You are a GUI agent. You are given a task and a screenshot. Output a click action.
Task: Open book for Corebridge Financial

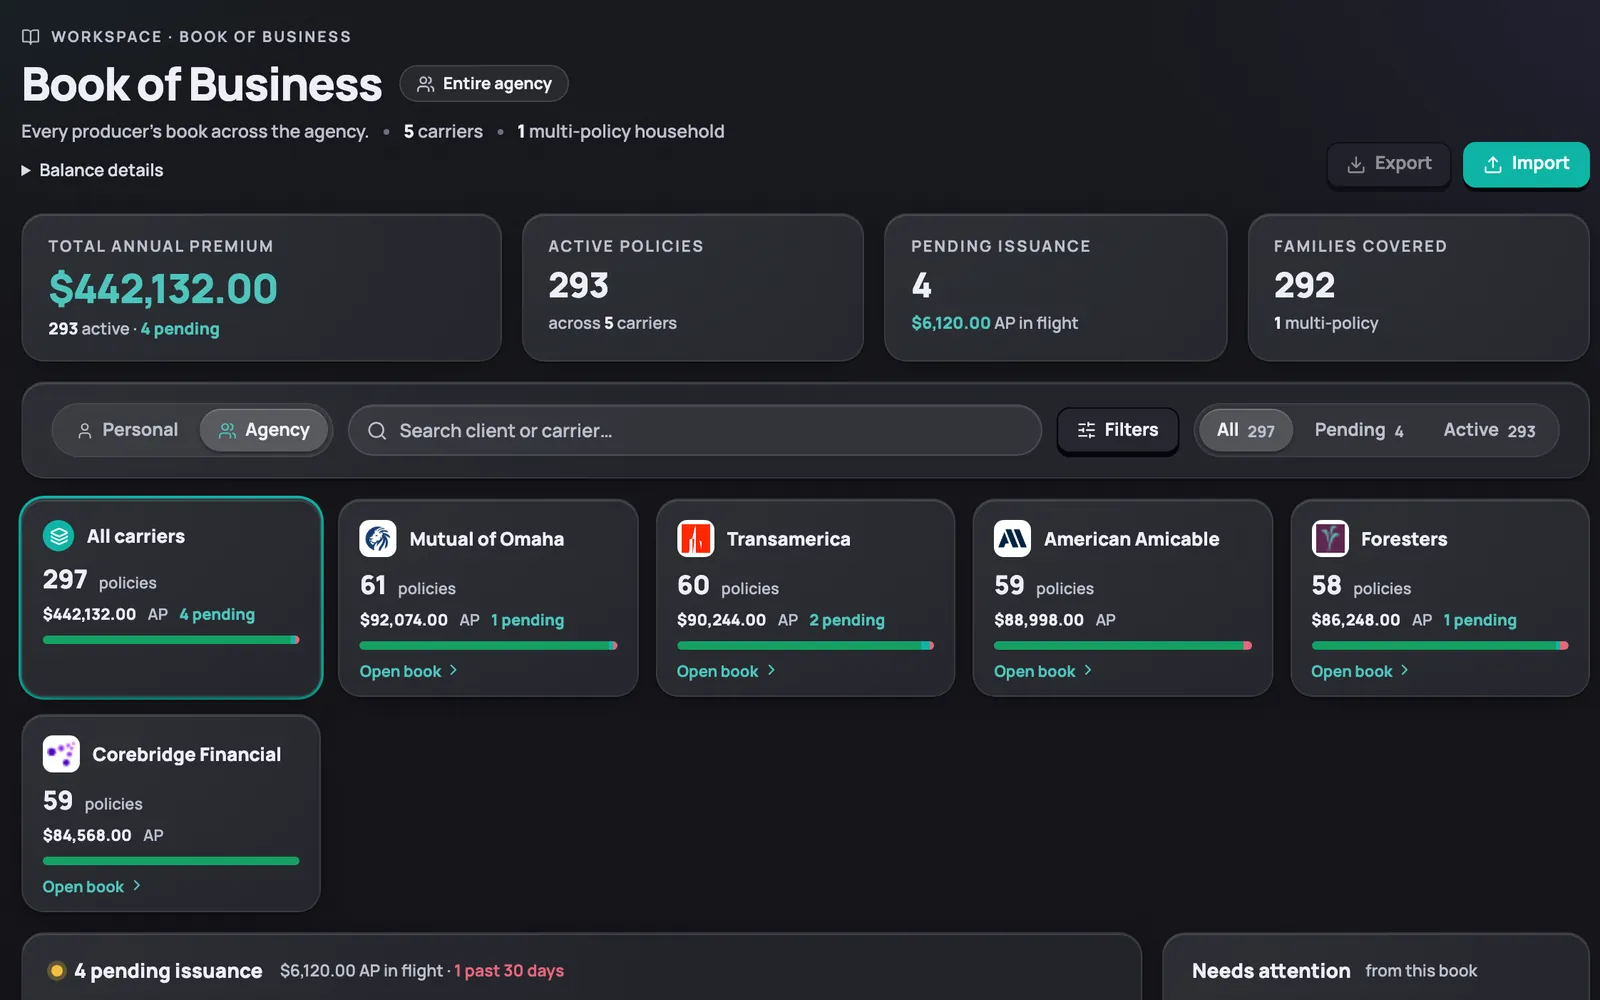click(92, 887)
